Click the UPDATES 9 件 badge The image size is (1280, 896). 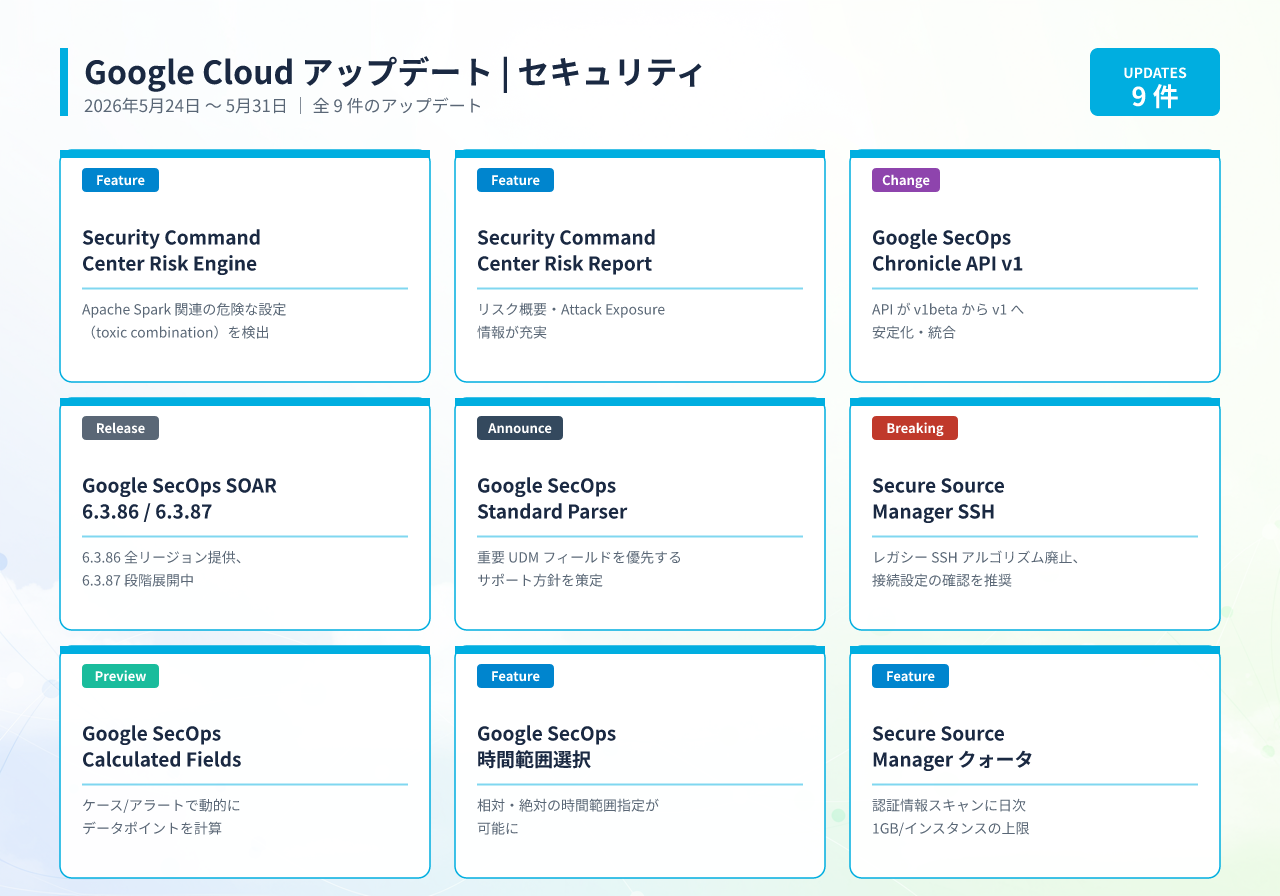tap(1155, 82)
